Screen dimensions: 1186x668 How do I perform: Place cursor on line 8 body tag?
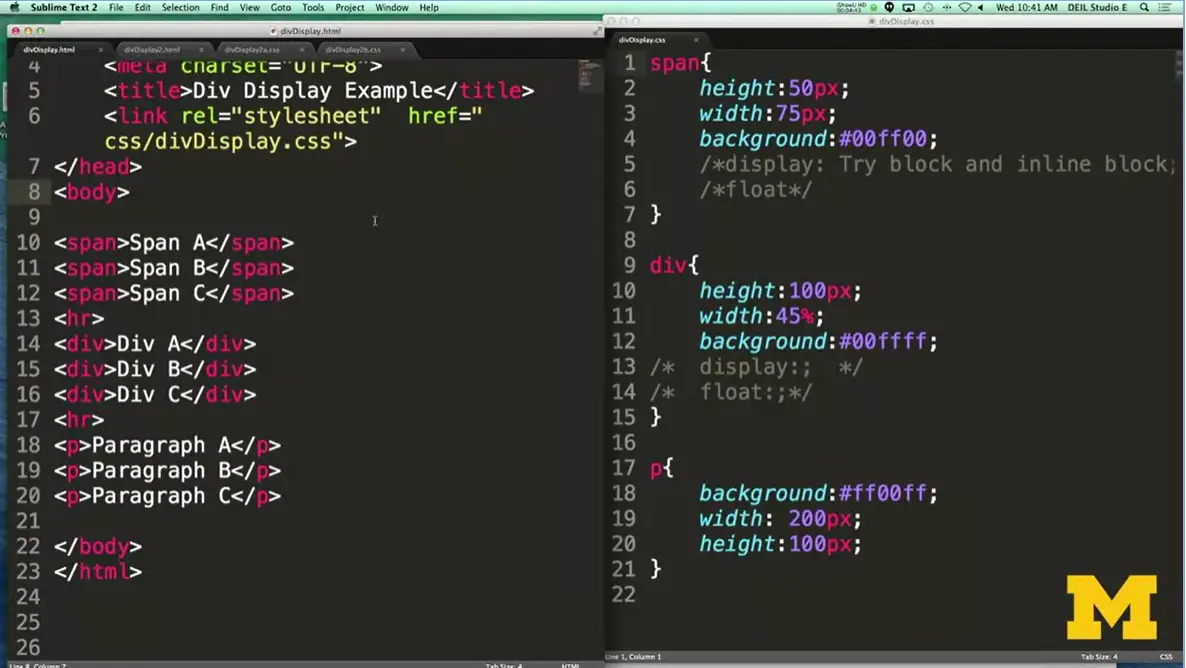pyautogui.click(x=92, y=192)
